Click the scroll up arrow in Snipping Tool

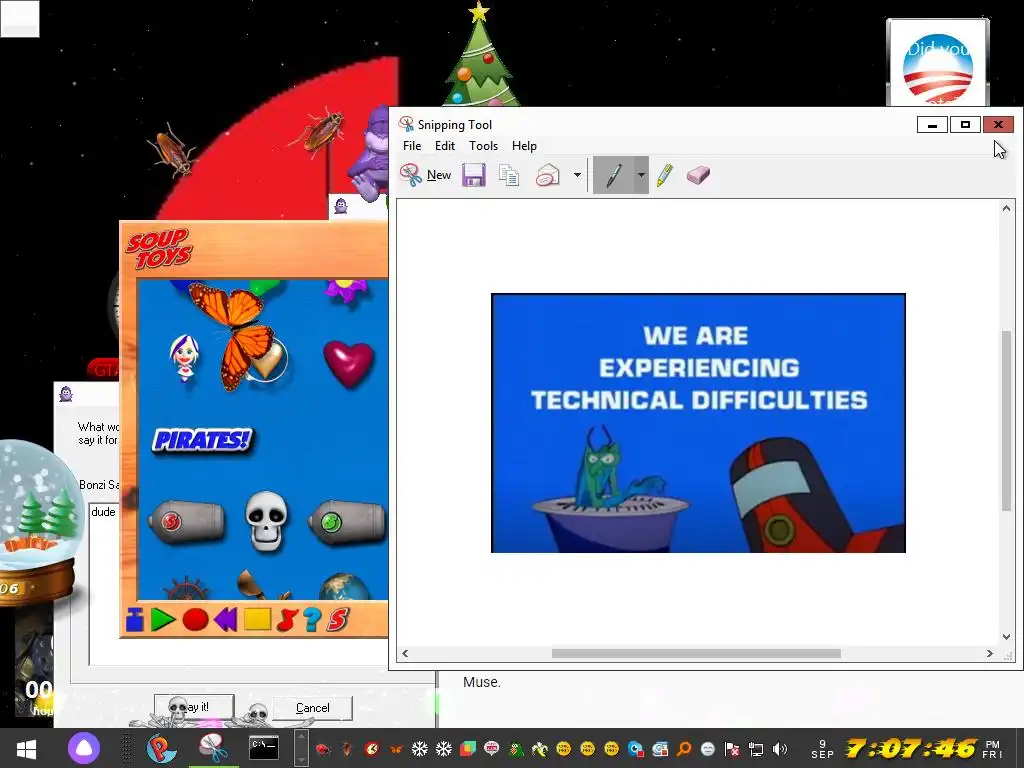click(x=1006, y=208)
